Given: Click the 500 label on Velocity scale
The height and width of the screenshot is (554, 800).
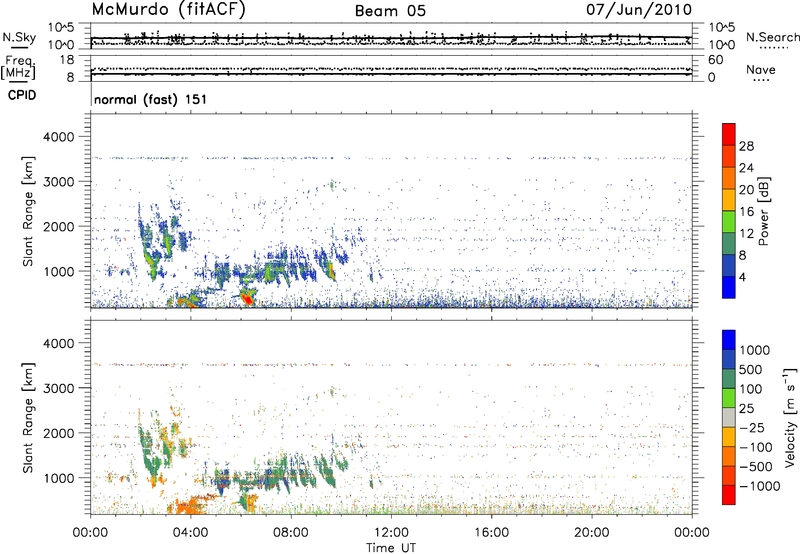Looking at the screenshot, I should coord(751,370).
